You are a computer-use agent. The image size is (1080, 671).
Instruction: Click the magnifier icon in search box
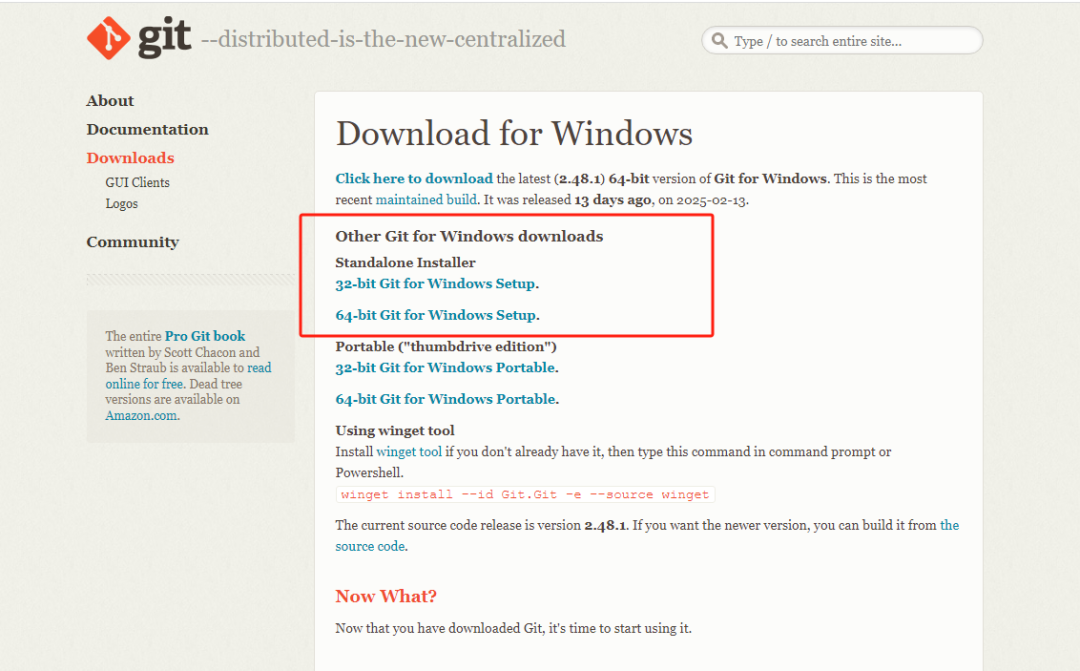(719, 41)
